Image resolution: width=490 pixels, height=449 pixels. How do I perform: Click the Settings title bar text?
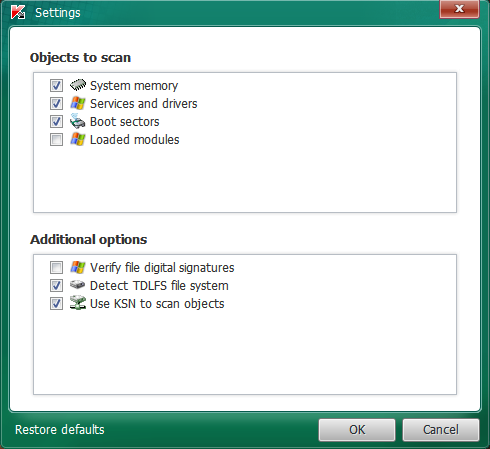click(x=58, y=13)
